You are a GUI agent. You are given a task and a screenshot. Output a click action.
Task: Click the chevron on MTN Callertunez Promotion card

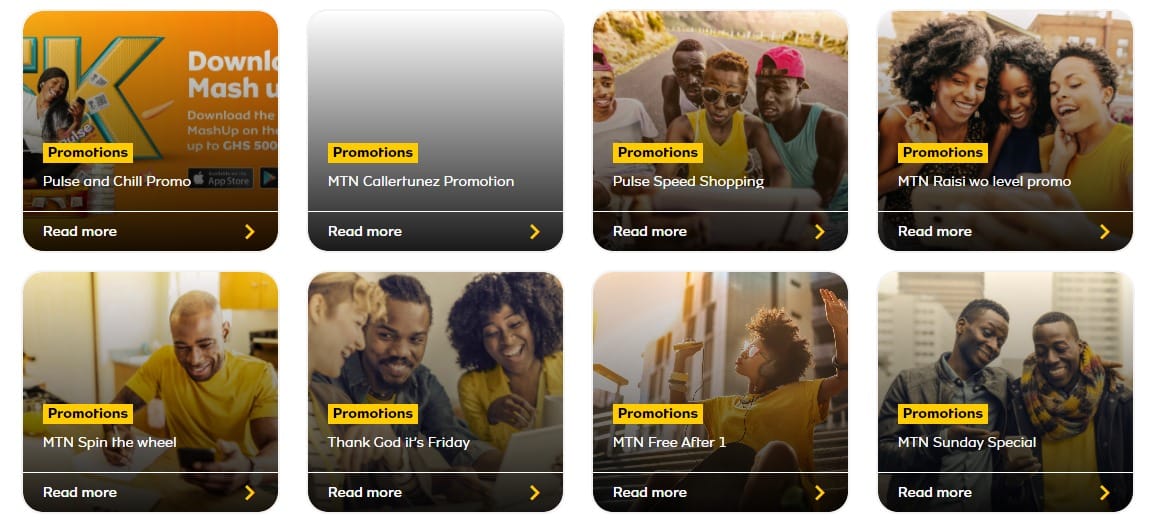534,232
